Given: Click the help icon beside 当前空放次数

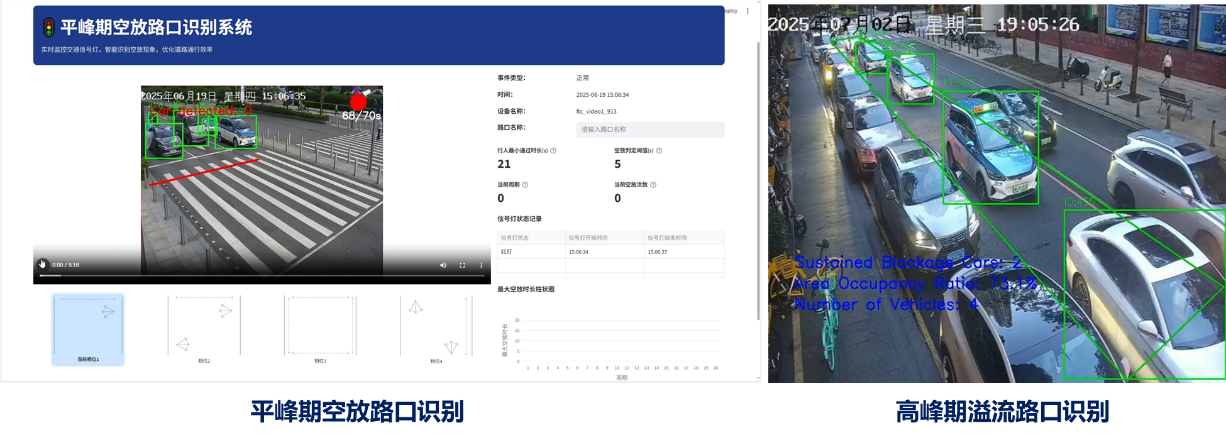Looking at the screenshot, I should tap(653, 184).
